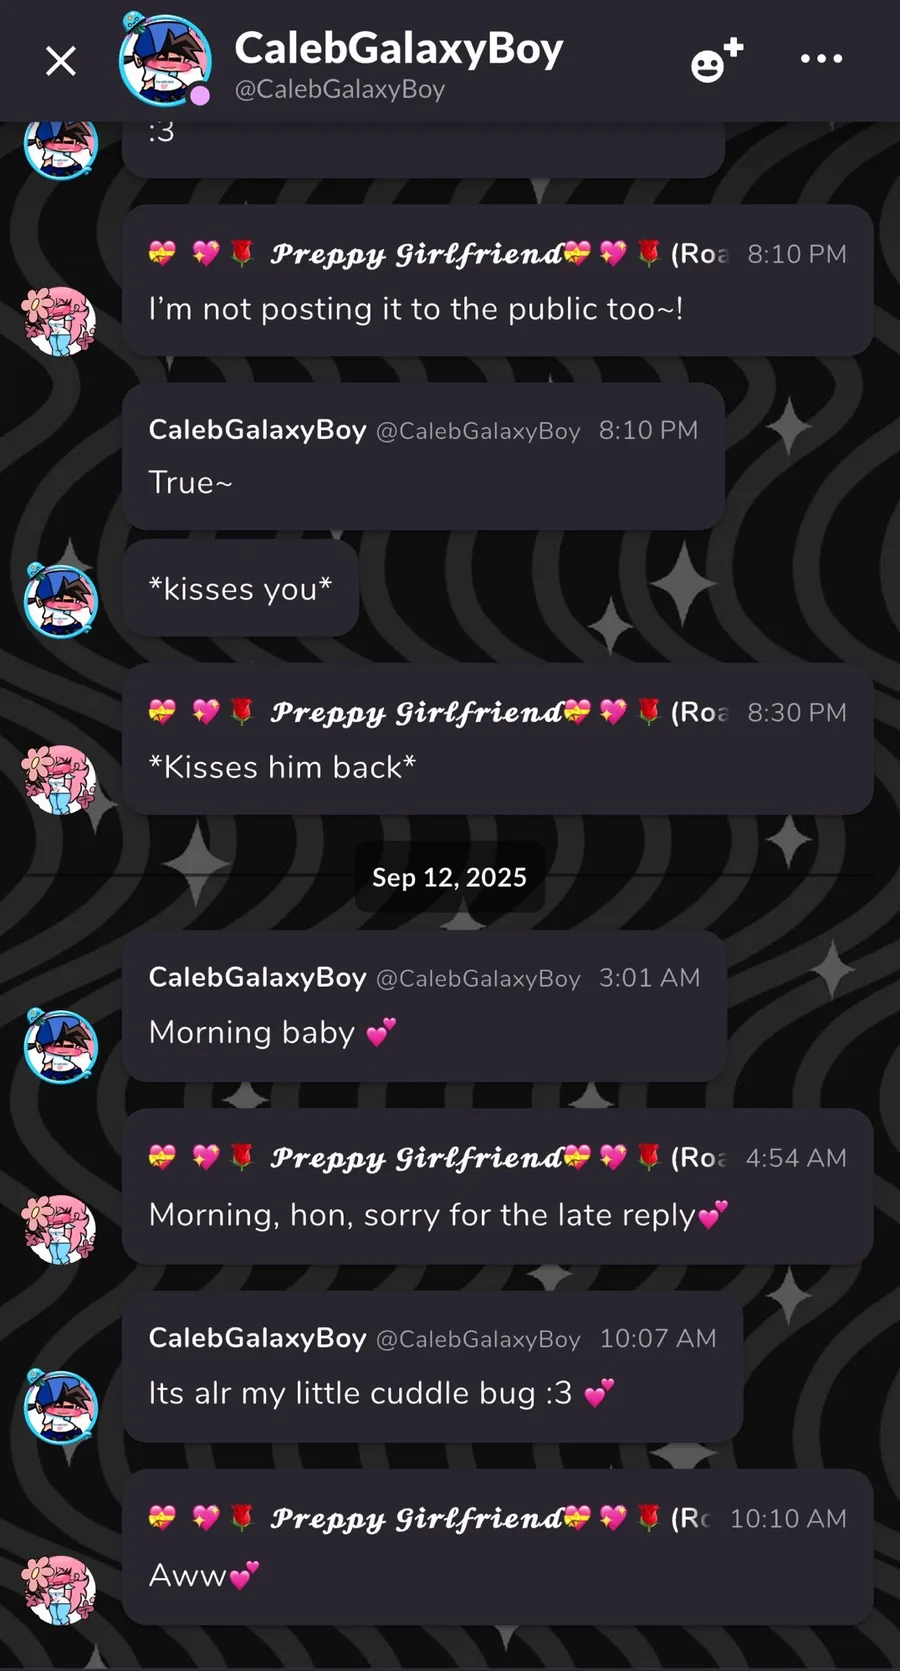Tap Caleb's avatar beside 'Morning baby' message
Screen dimensions: 900x1671
60,1045
